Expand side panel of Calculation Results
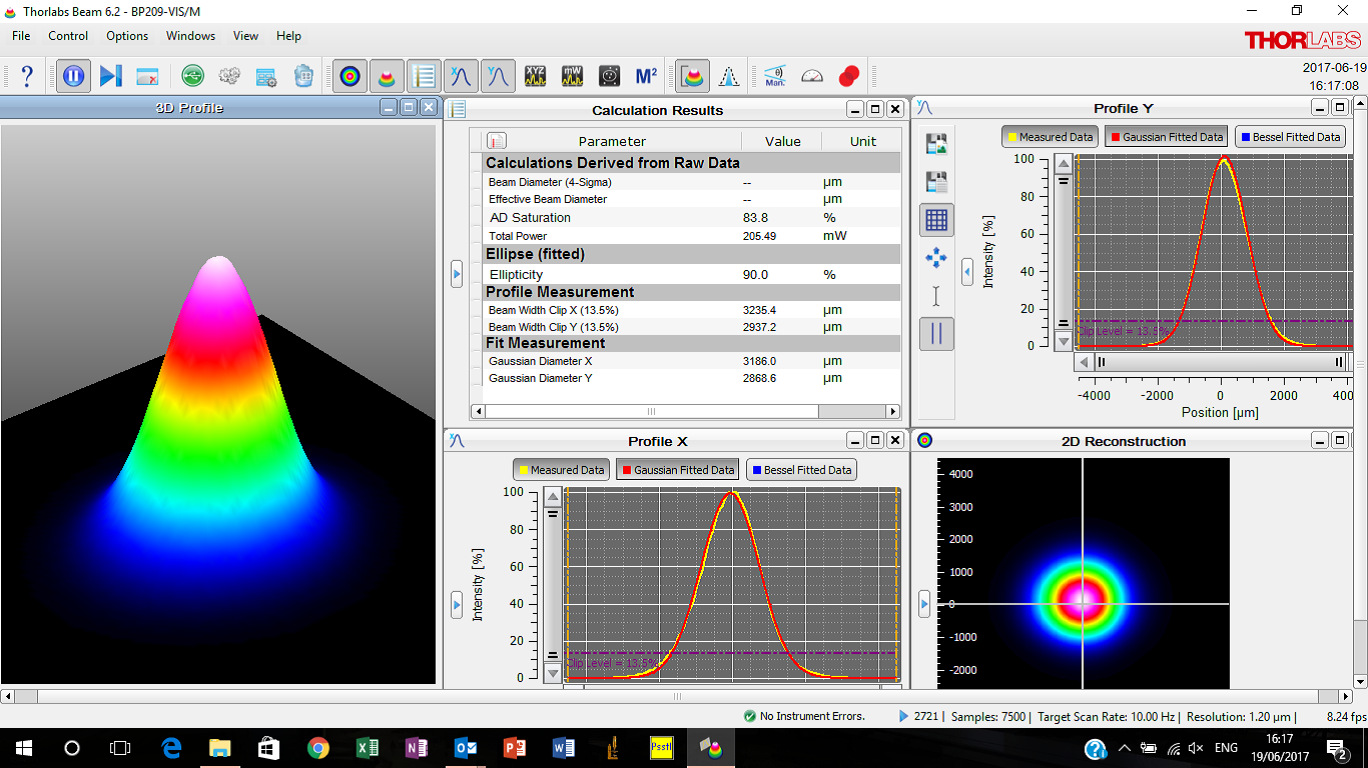 [x=457, y=273]
